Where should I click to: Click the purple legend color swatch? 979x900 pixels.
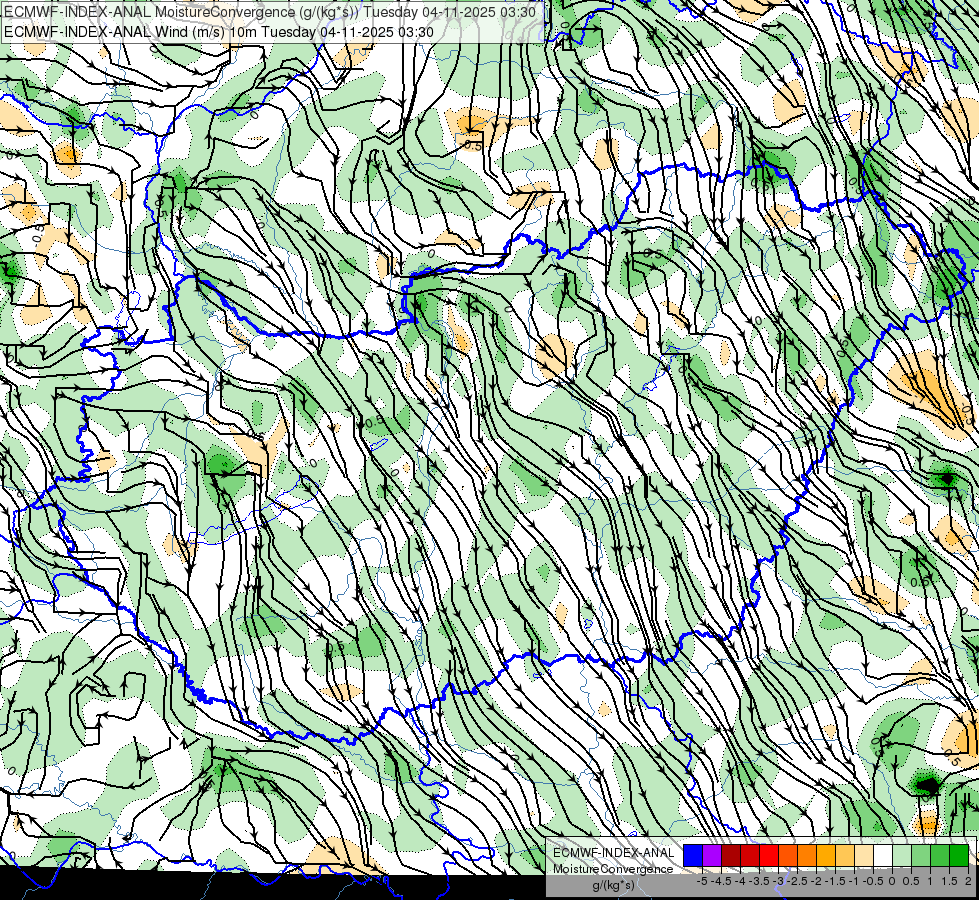(x=712, y=856)
